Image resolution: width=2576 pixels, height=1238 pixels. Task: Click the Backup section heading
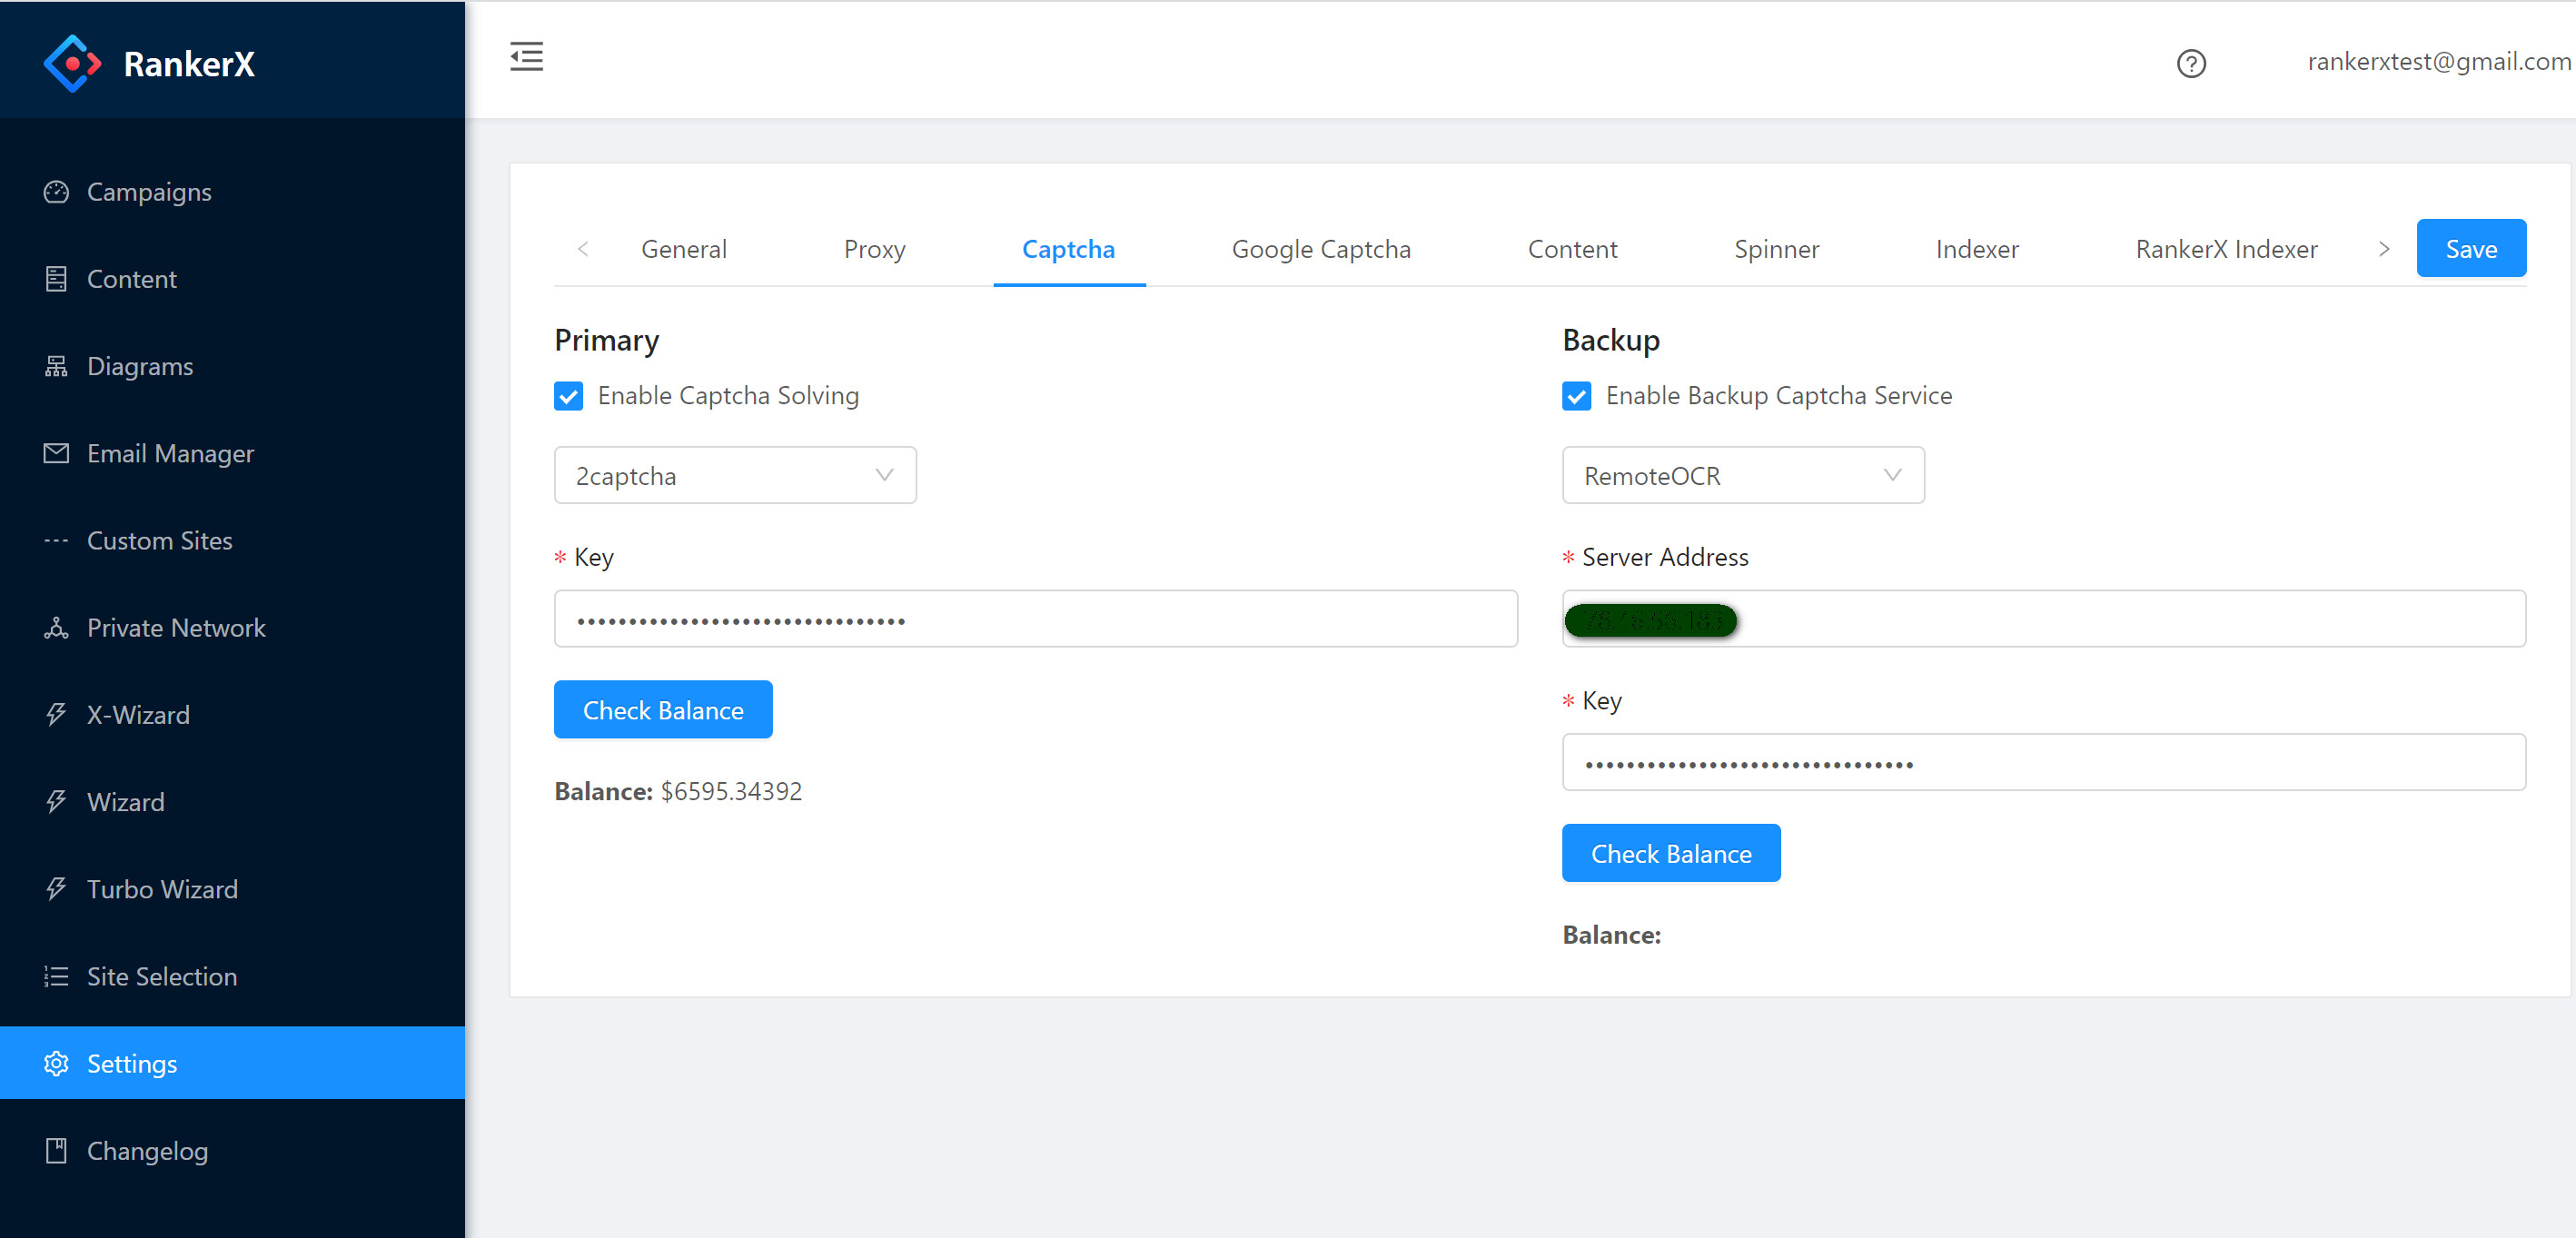(x=1611, y=341)
